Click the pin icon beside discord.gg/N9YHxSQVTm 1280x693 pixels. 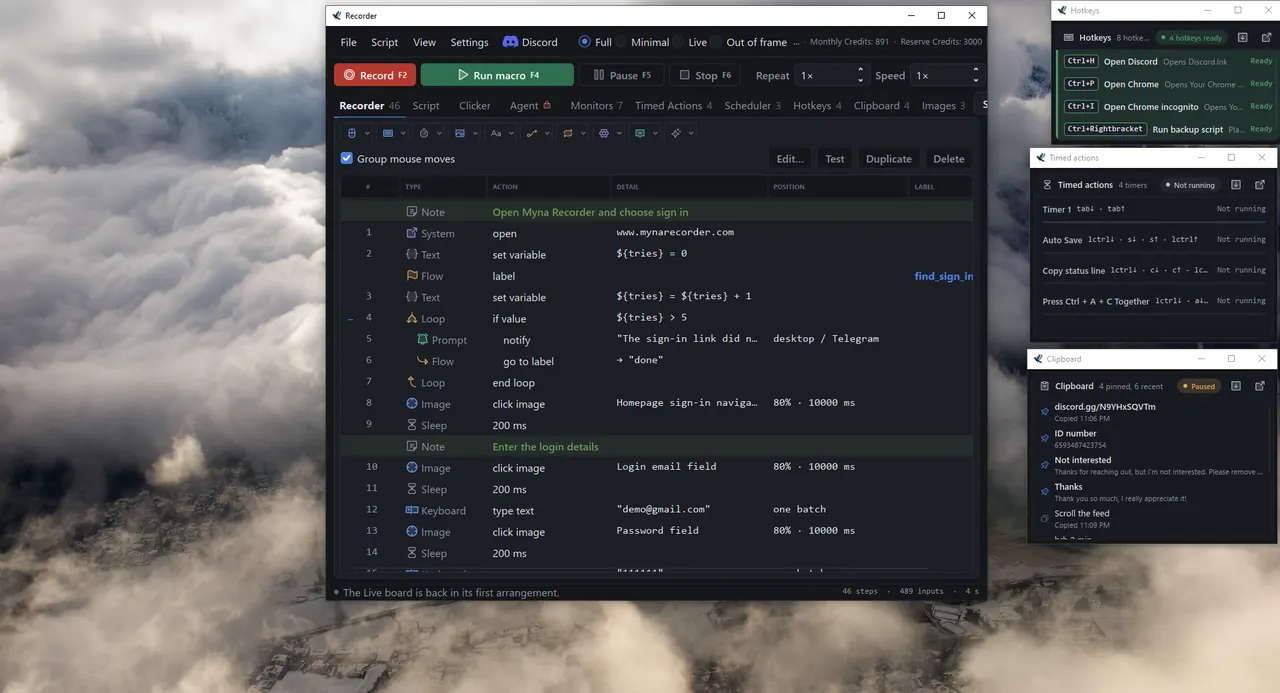click(x=1045, y=411)
